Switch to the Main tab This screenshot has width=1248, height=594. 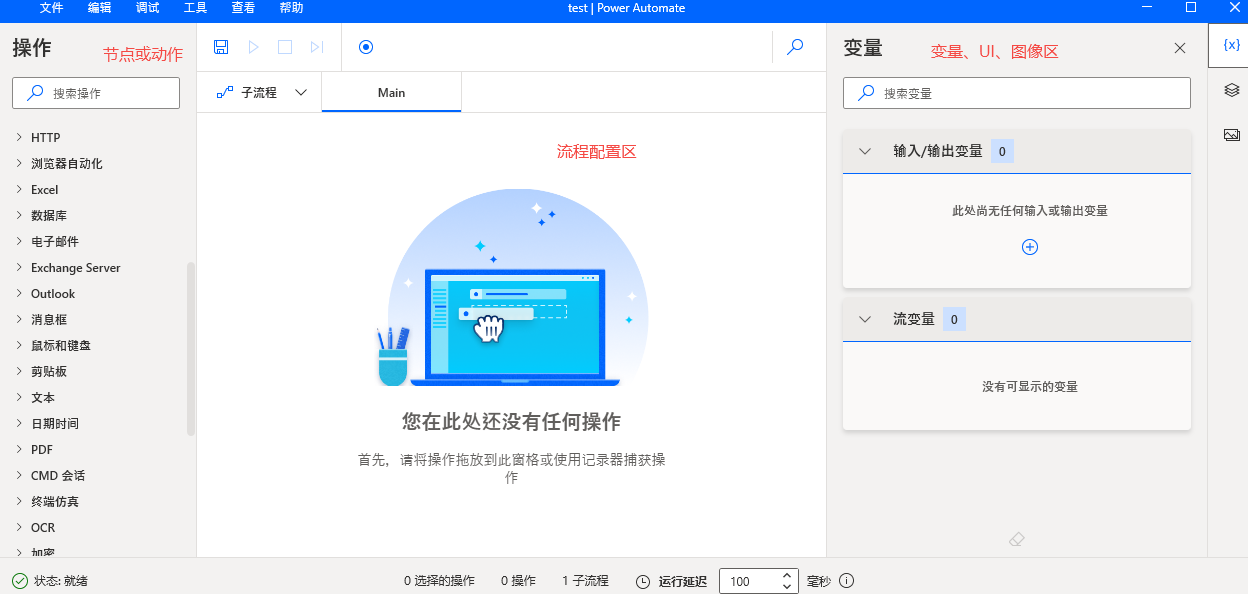(x=391, y=92)
